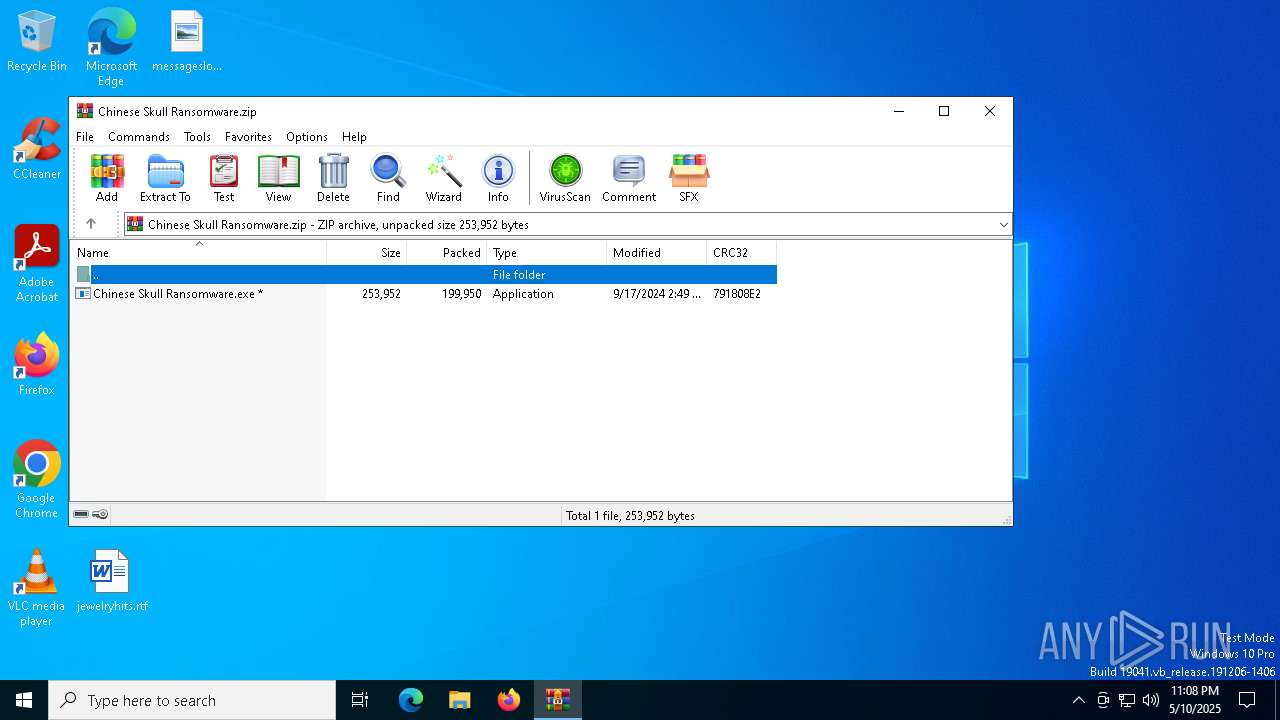Open Firefox from the taskbar
This screenshot has height=720, width=1280.
509,700
